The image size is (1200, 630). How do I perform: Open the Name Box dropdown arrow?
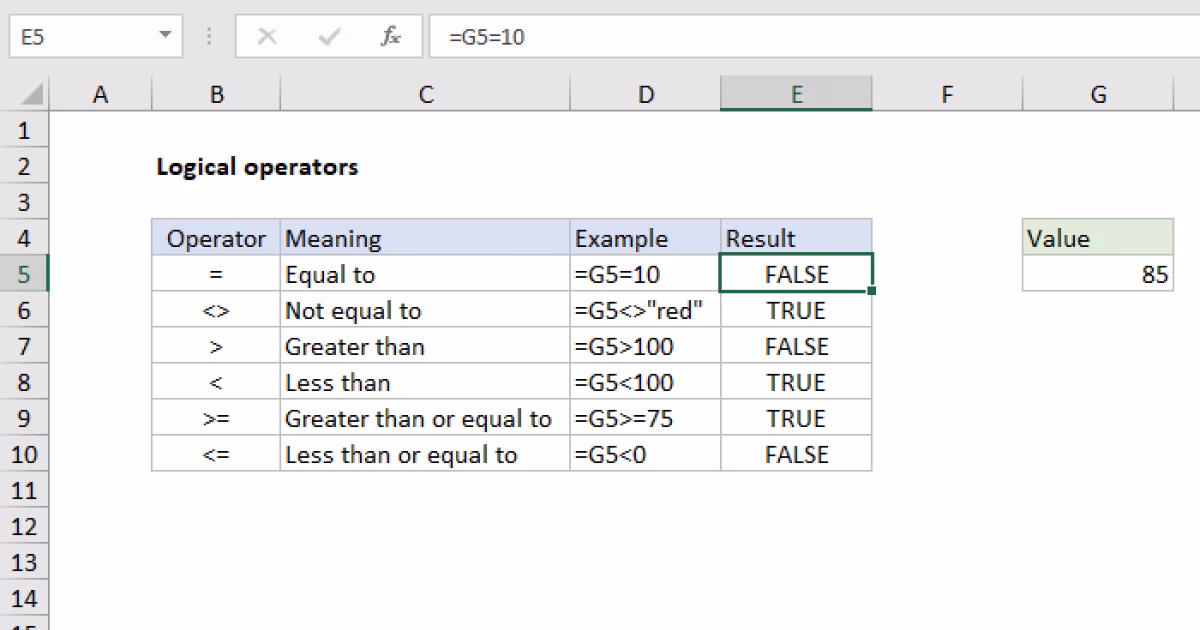coord(163,36)
